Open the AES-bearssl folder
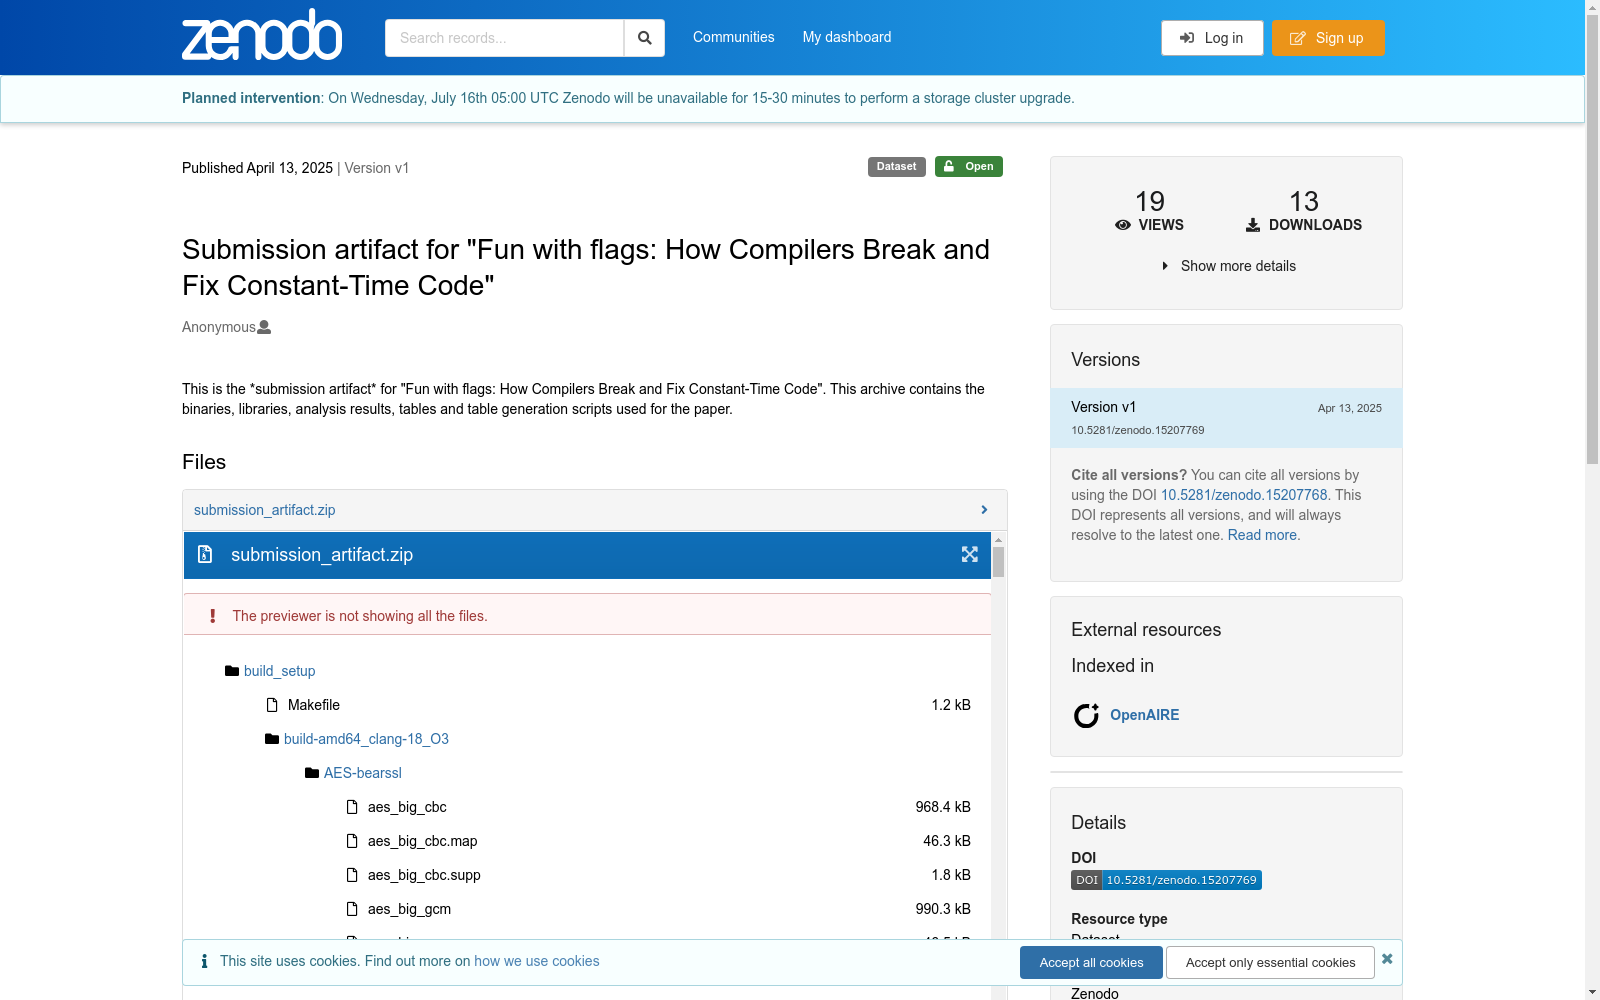The height and width of the screenshot is (1000, 1600). click(363, 773)
